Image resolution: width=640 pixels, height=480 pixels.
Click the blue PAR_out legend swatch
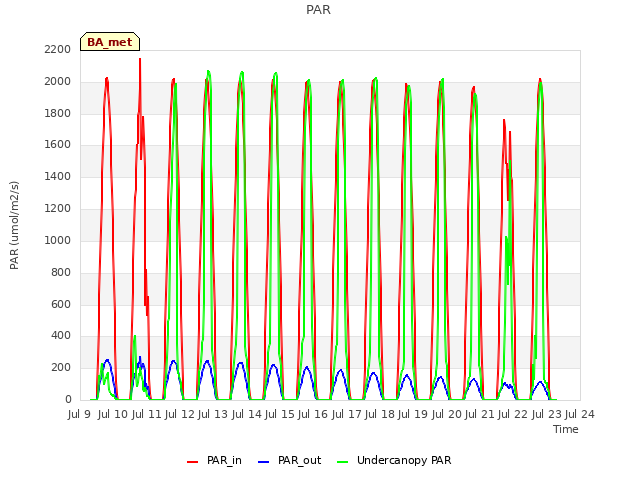[264, 462]
